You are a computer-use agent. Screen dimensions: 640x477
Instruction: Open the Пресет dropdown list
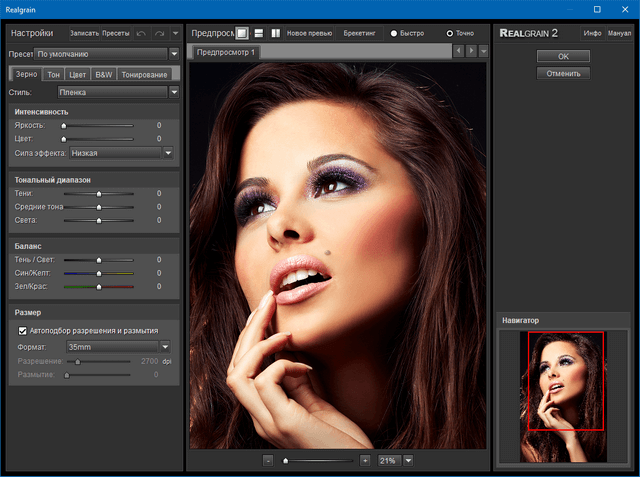174,53
